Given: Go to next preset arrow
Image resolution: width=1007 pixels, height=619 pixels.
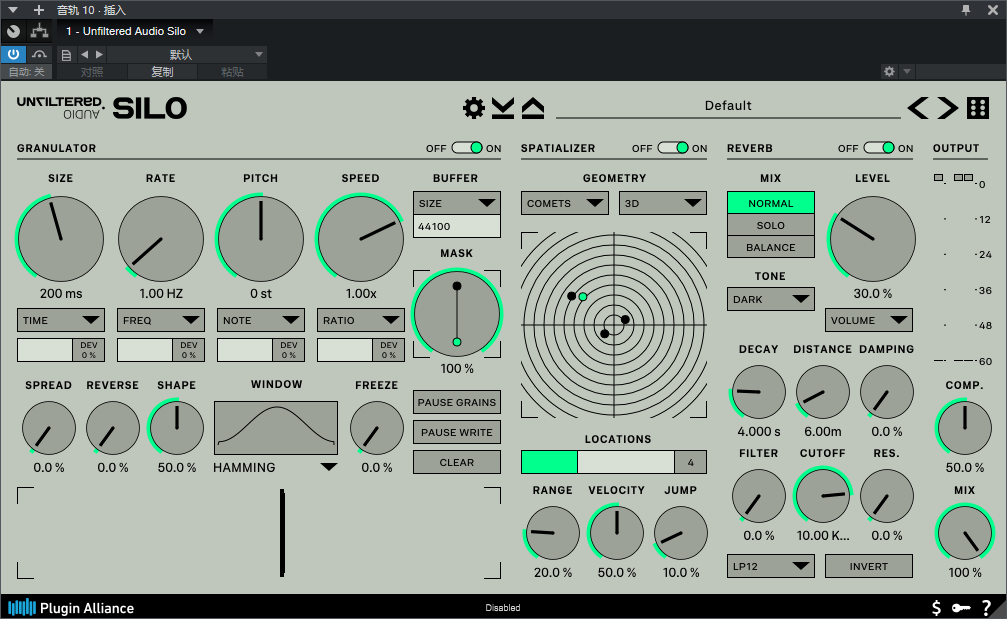Looking at the screenshot, I should 947,108.
